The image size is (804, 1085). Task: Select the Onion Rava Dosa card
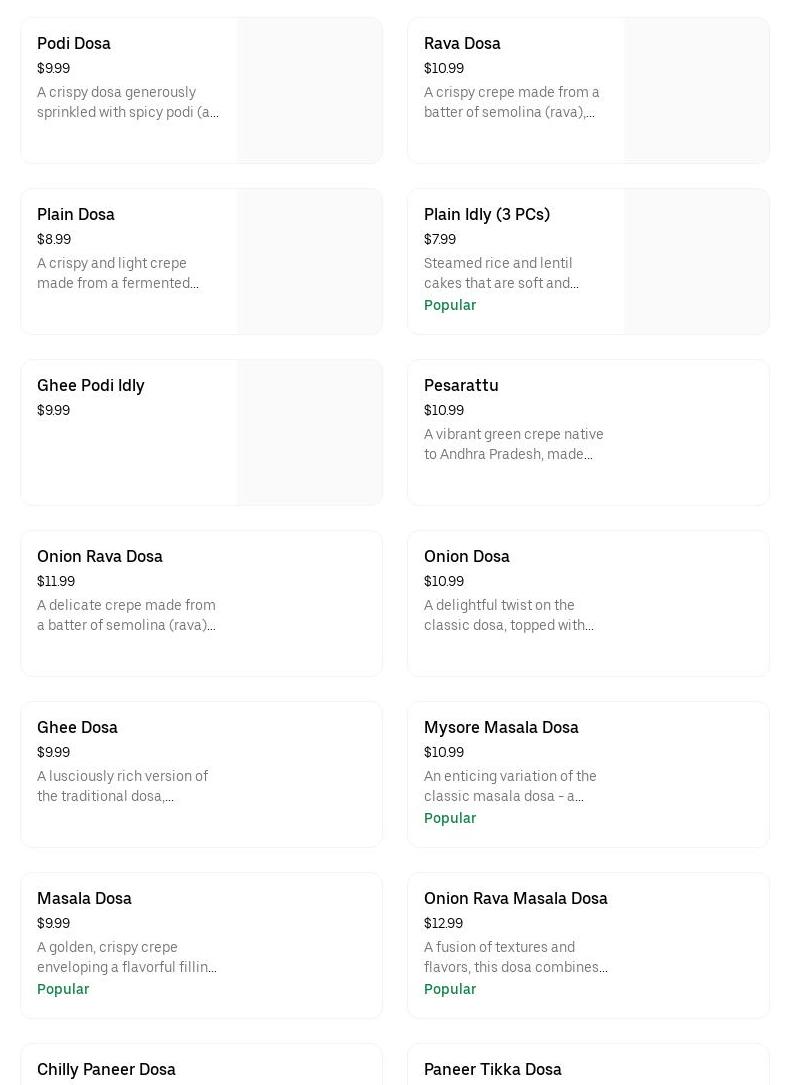click(201, 603)
